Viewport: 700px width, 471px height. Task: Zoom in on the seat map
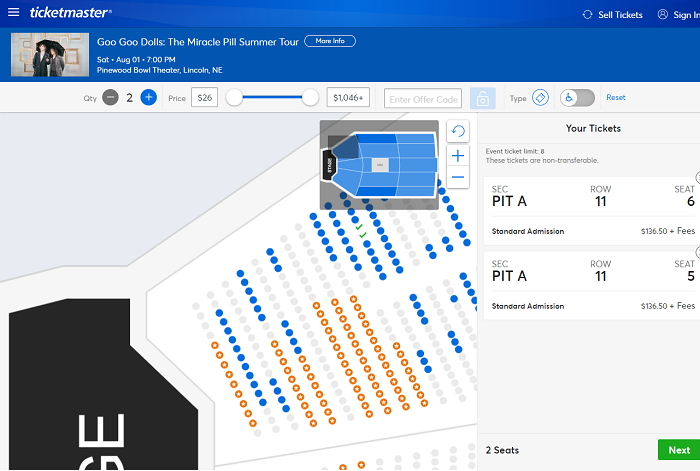458,156
